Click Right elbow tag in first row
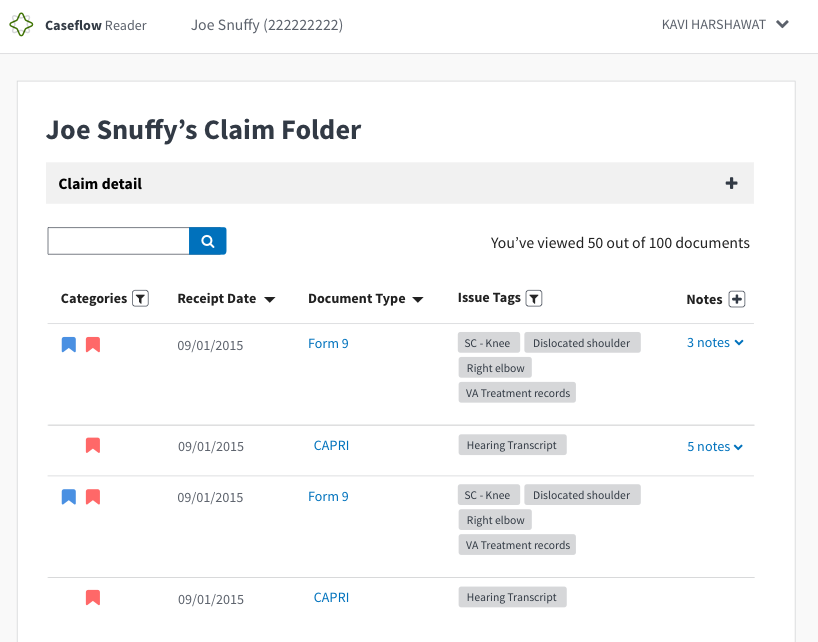Image resolution: width=818 pixels, height=642 pixels. pos(495,368)
